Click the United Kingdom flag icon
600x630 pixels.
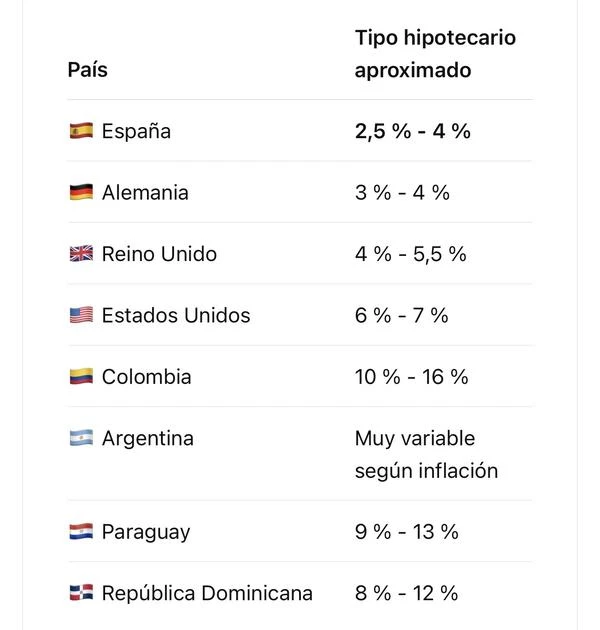(81, 254)
